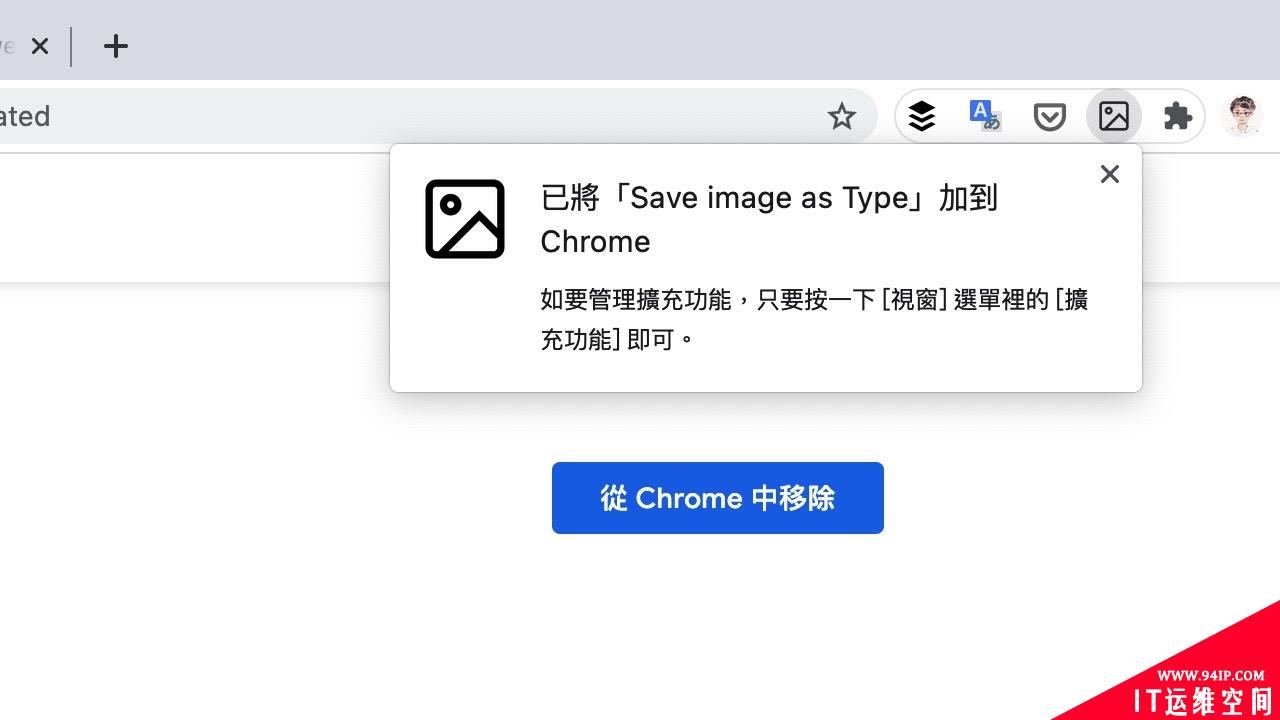Open the profile avatar menu

click(1243, 117)
